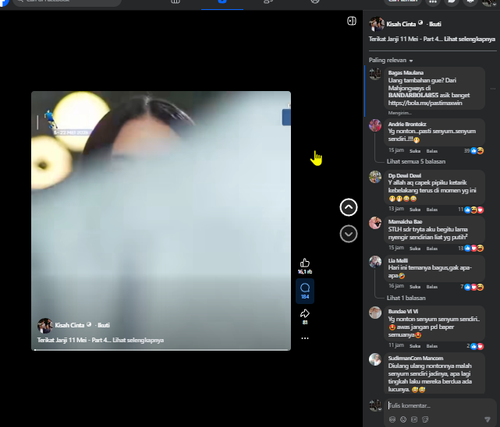The width and height of the screenshot is (500, 427).
Task: Open emoji picker in comment box
Action: (403, 419)
